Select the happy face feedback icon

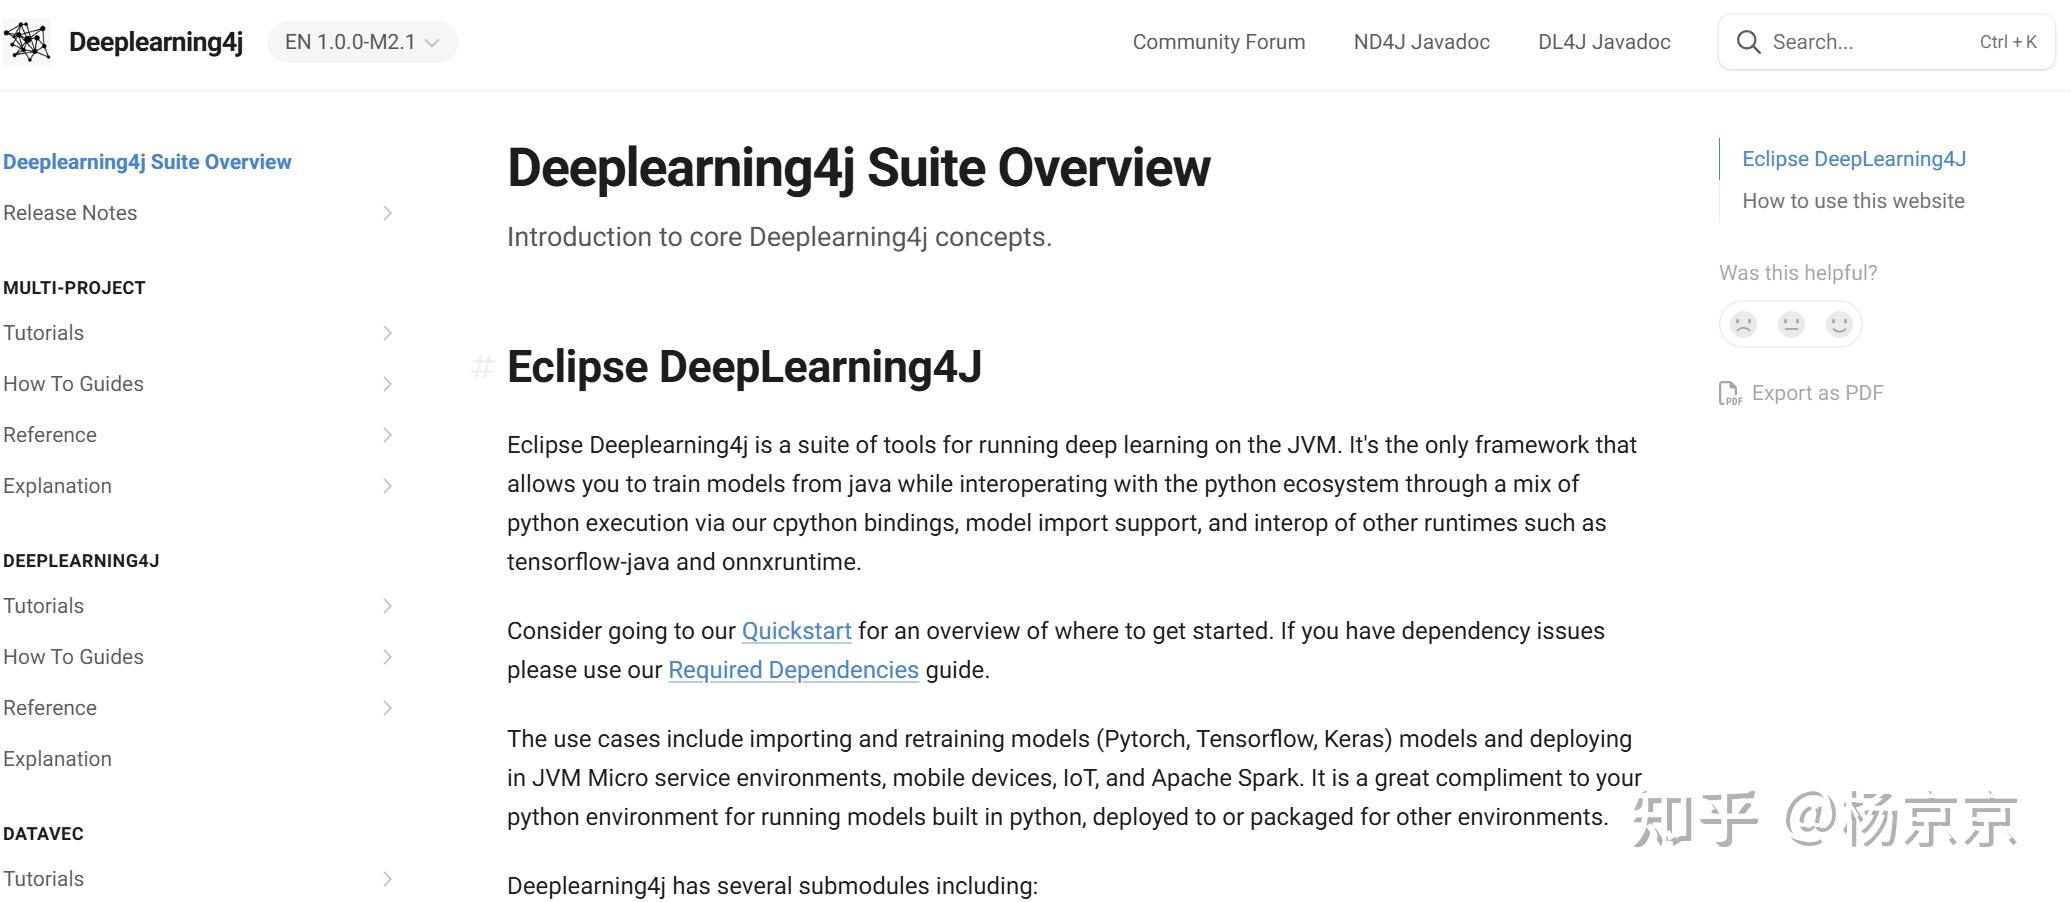tap(1838, 323)
